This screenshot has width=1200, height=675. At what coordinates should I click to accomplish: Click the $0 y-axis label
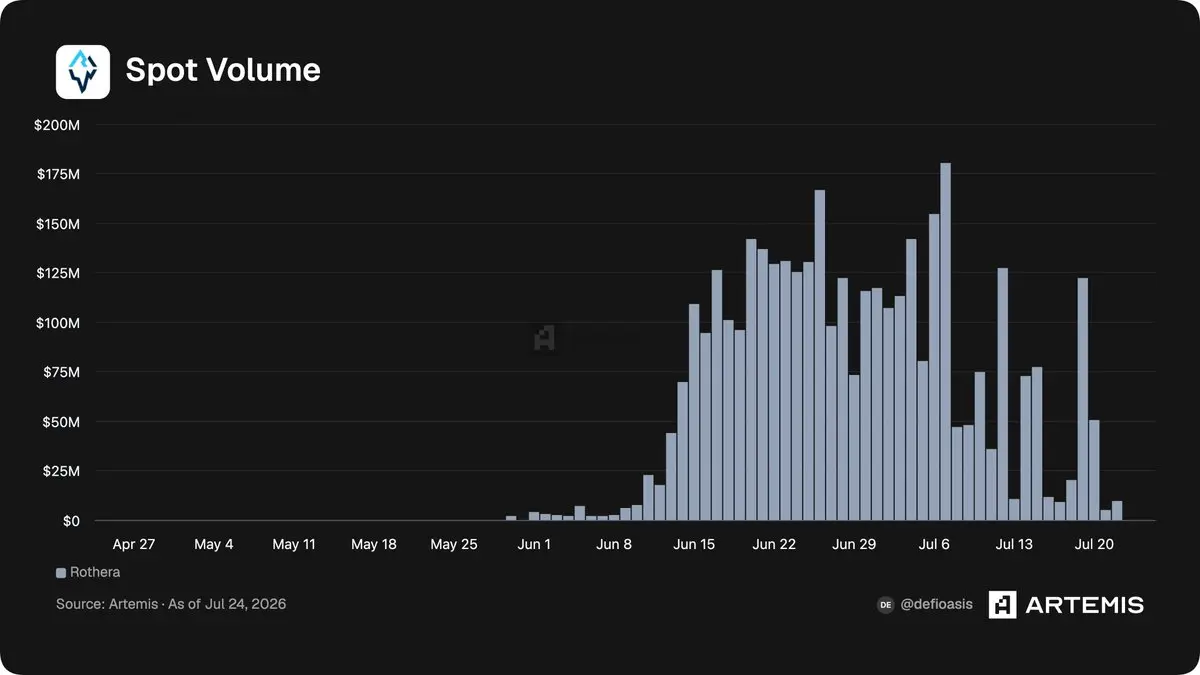[x=70, y=521]
